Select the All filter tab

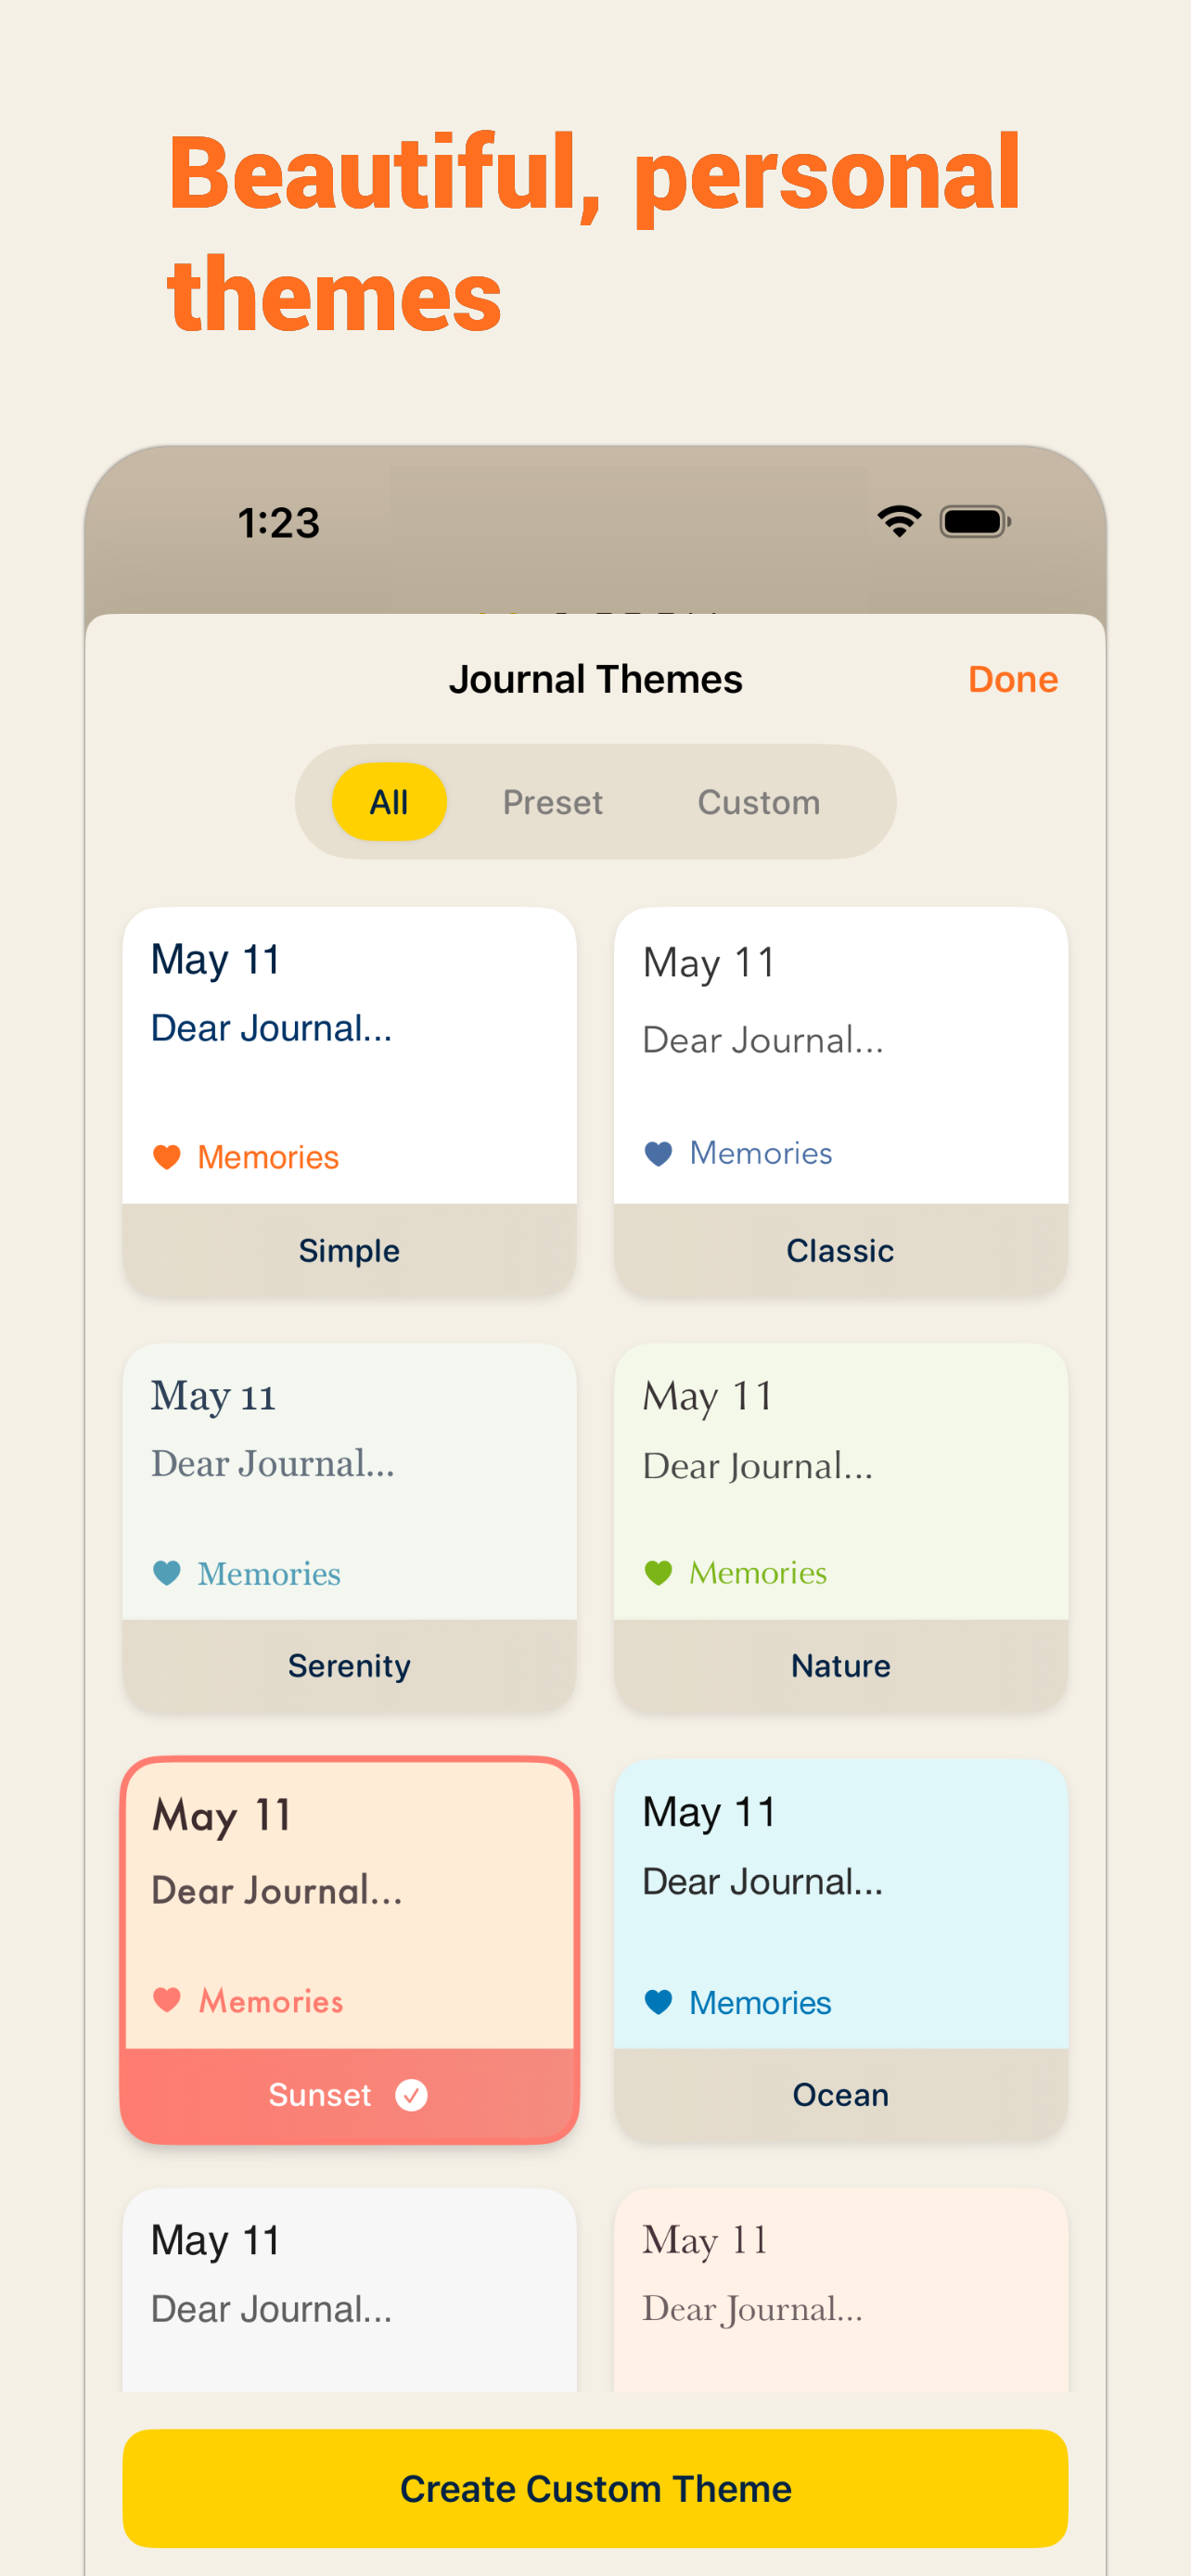(389, 802)
